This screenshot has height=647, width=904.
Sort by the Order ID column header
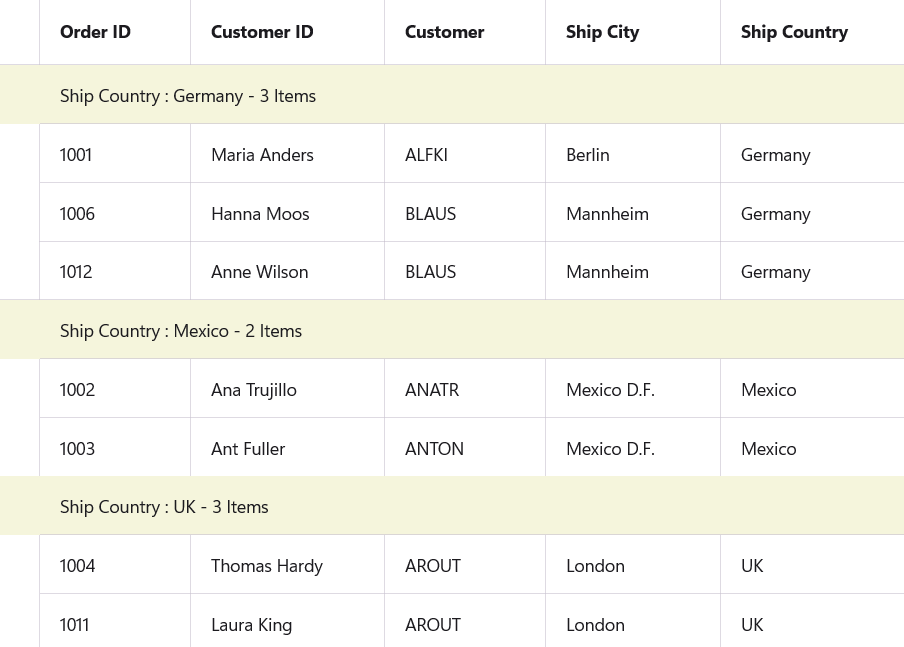coord(95,32)
